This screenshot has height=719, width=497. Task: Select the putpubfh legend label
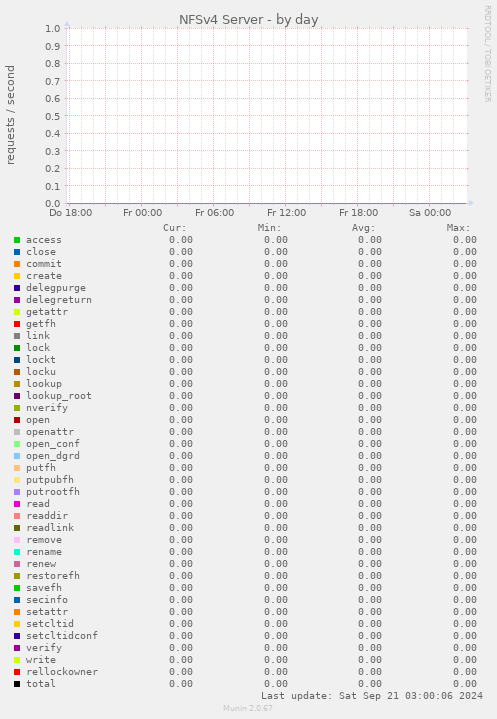(50, 480)
